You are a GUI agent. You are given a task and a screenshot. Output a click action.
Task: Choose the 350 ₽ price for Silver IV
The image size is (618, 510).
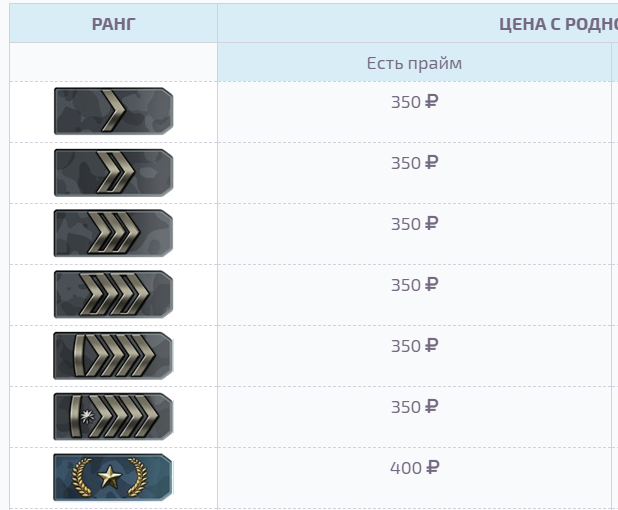coord(414,285)
